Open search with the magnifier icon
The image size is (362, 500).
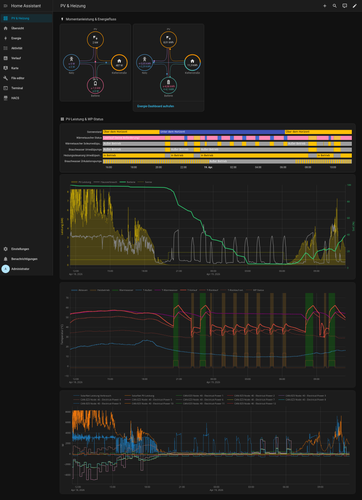(335, 6)
